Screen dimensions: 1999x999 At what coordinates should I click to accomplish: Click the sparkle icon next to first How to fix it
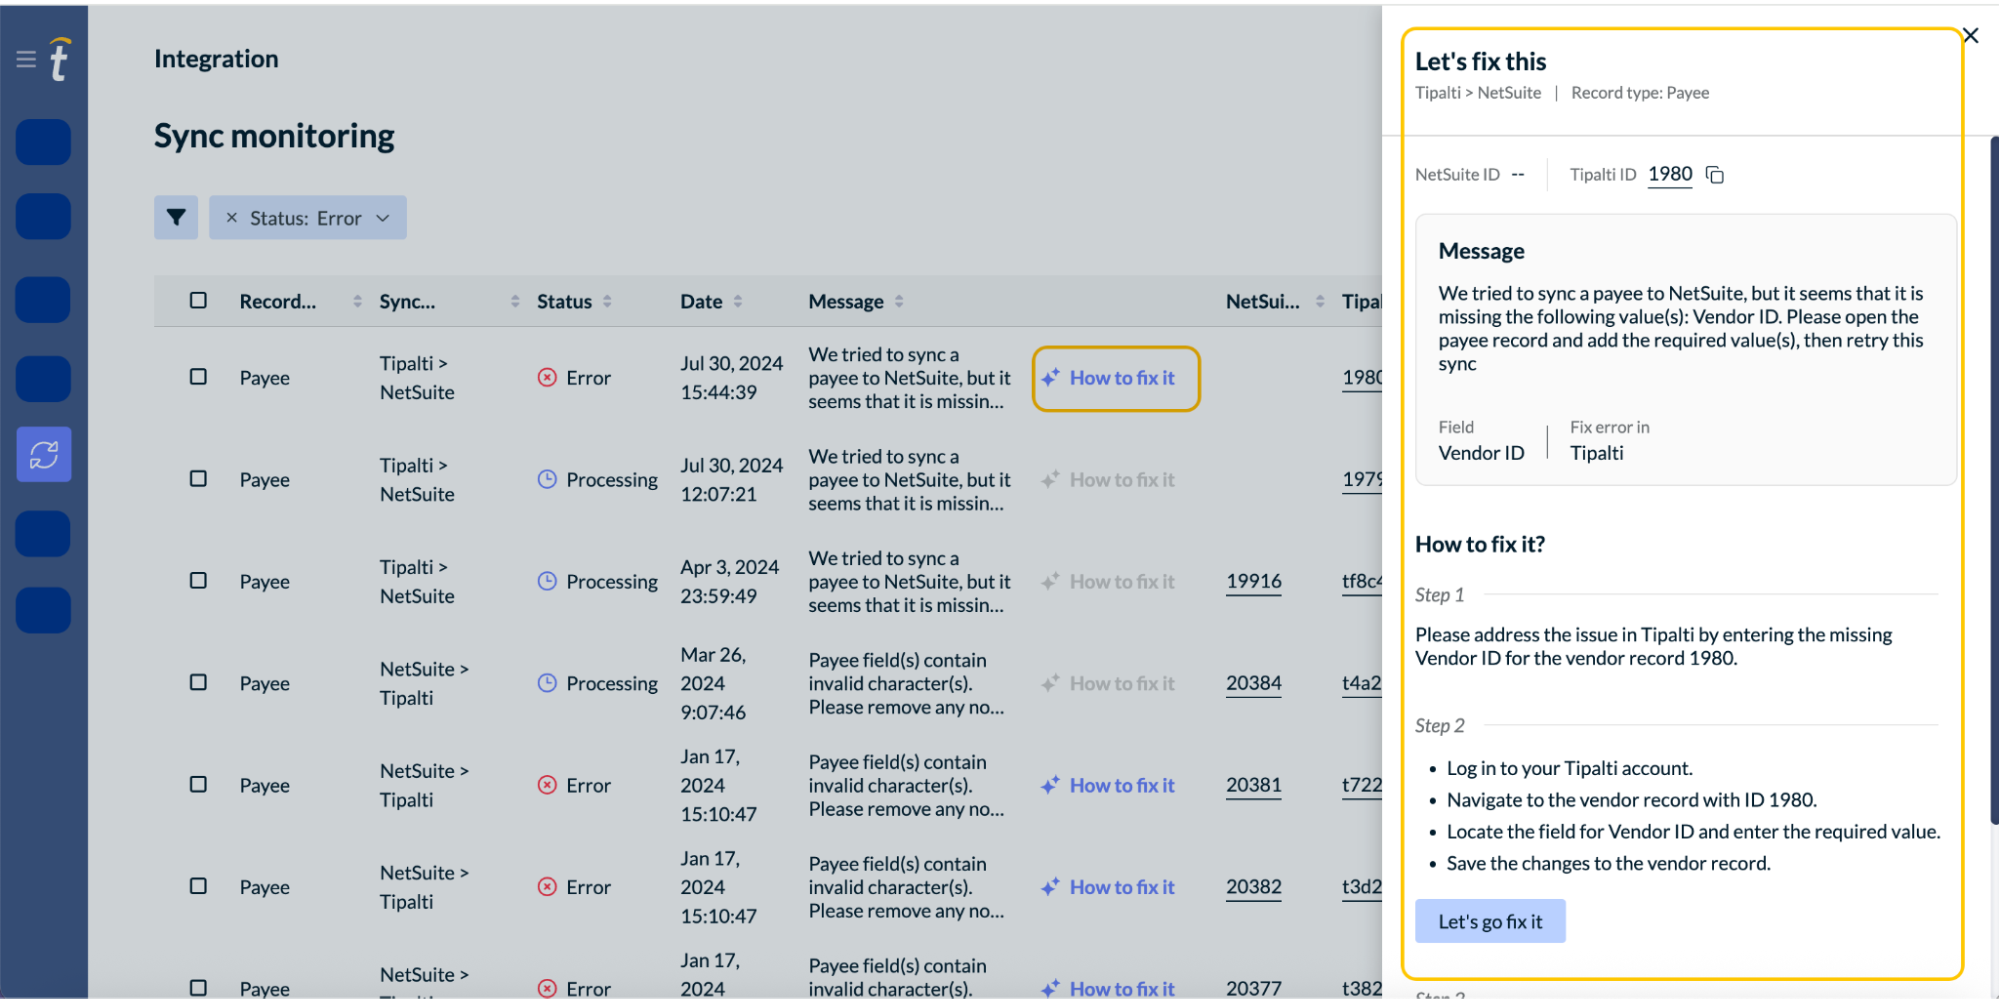1049,378
